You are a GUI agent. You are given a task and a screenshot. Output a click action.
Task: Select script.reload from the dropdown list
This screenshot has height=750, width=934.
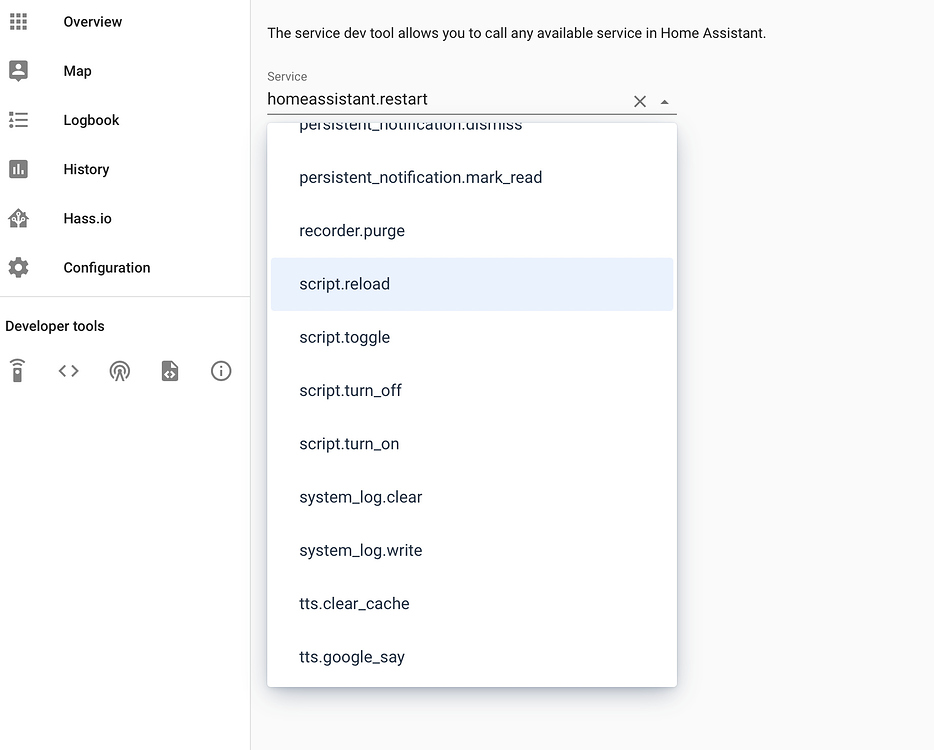(344, 284)
